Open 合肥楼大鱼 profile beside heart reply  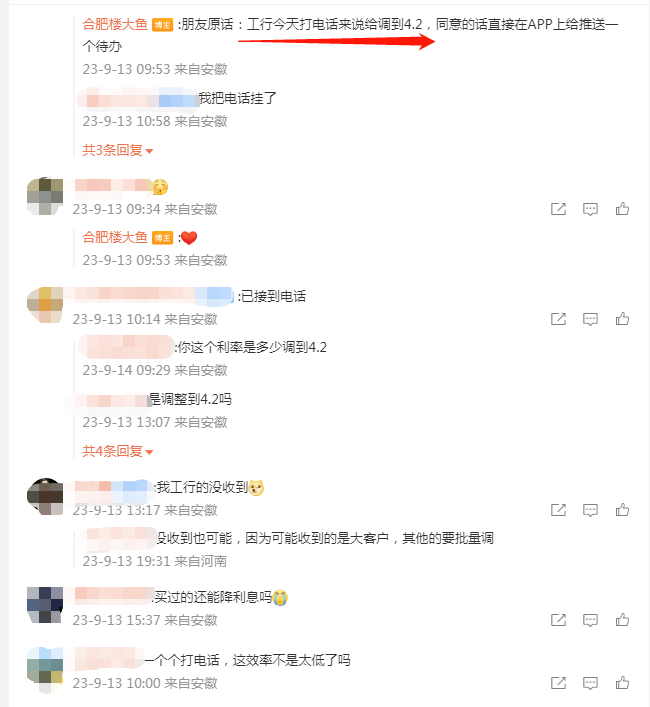pyautogui.click(x=115, y=237)
